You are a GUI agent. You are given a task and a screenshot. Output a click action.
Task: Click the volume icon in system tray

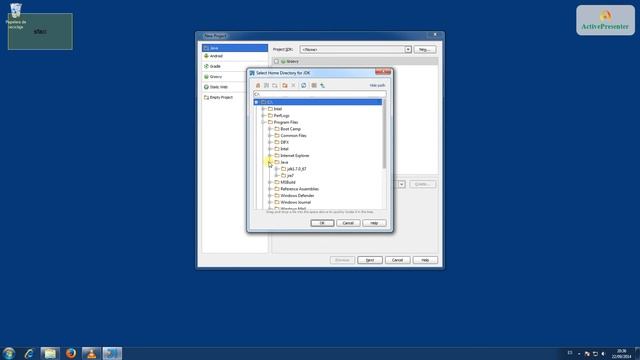[603, 353]
